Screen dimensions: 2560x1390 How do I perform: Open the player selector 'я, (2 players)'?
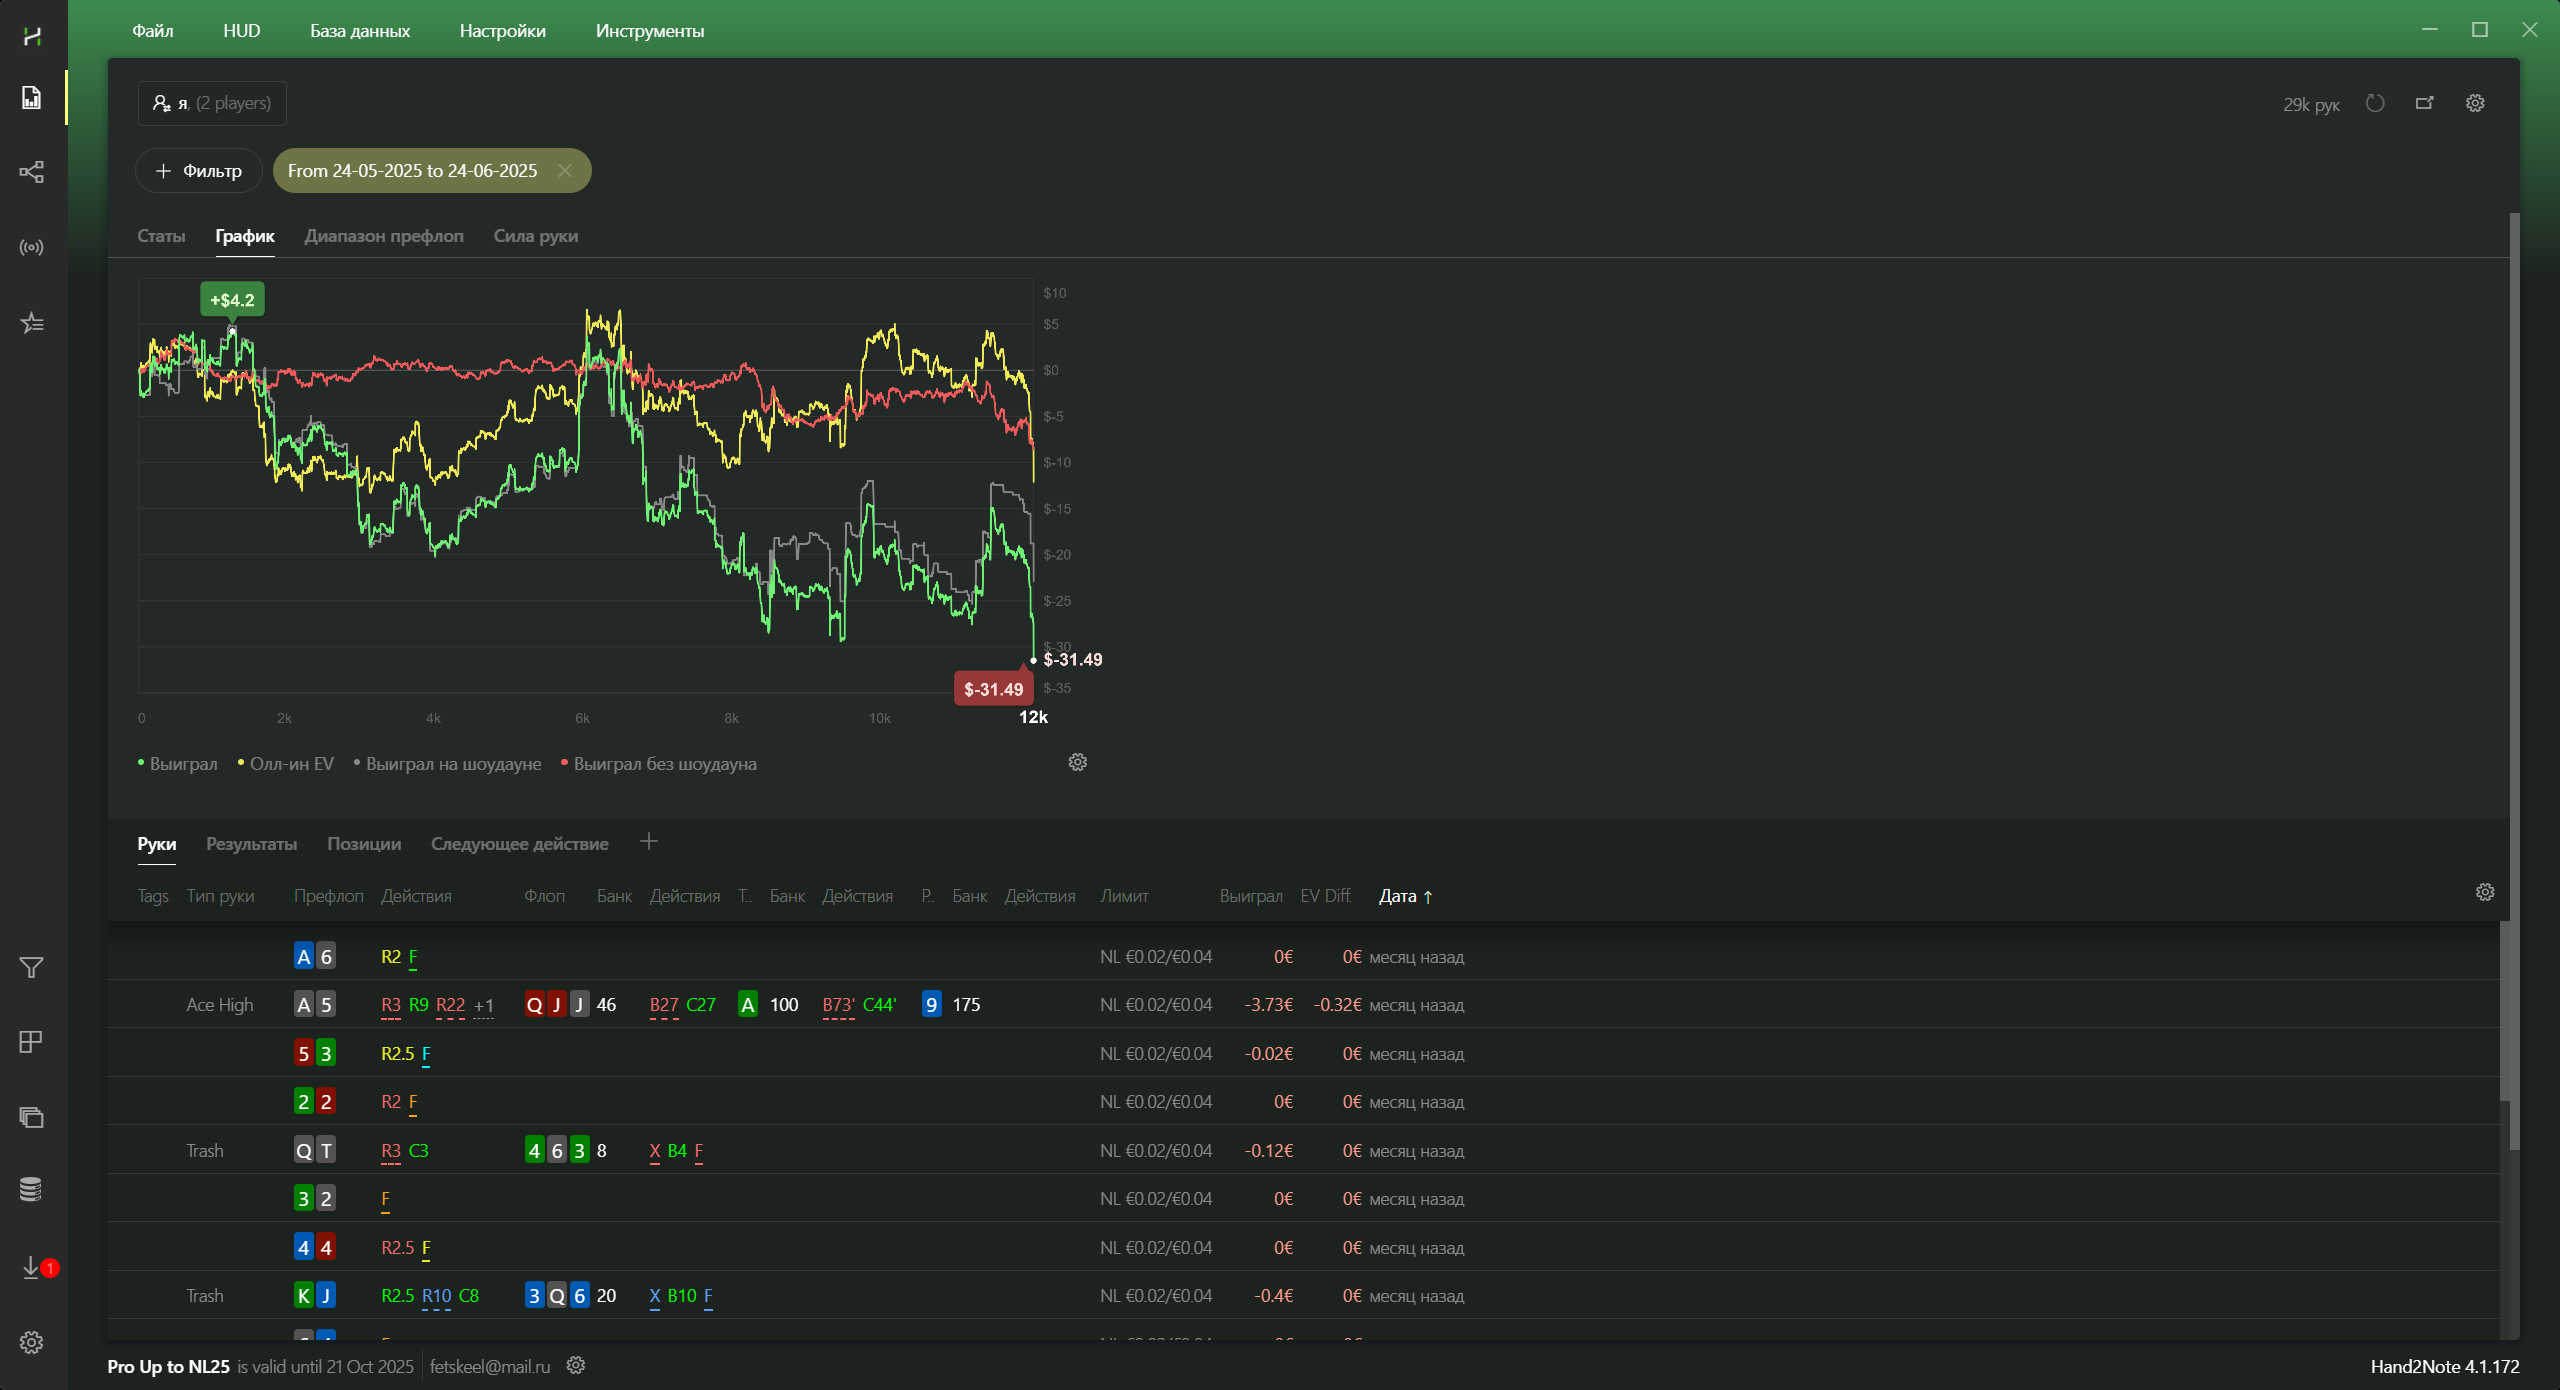(212, 103)
